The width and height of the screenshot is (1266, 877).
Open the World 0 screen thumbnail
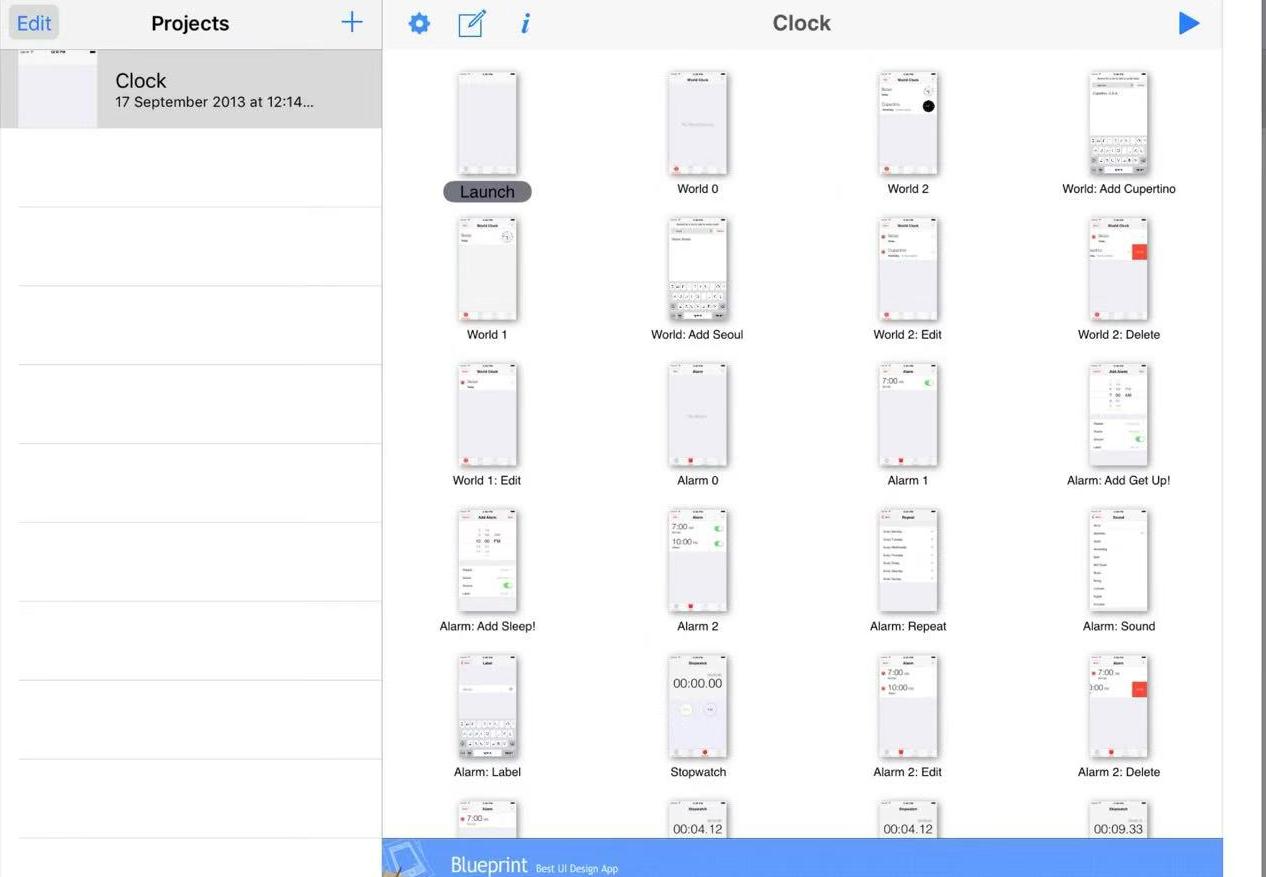tap(697, 122)
